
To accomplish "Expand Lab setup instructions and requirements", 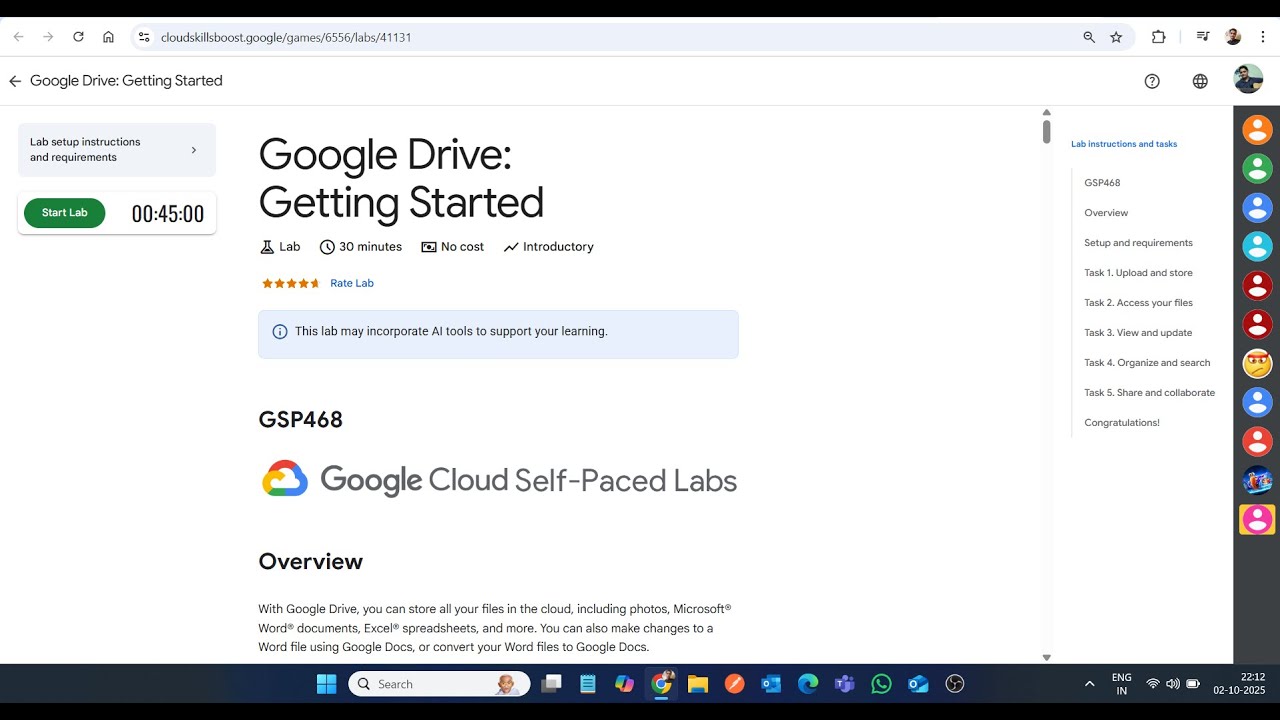I will [x=117, y=150].
